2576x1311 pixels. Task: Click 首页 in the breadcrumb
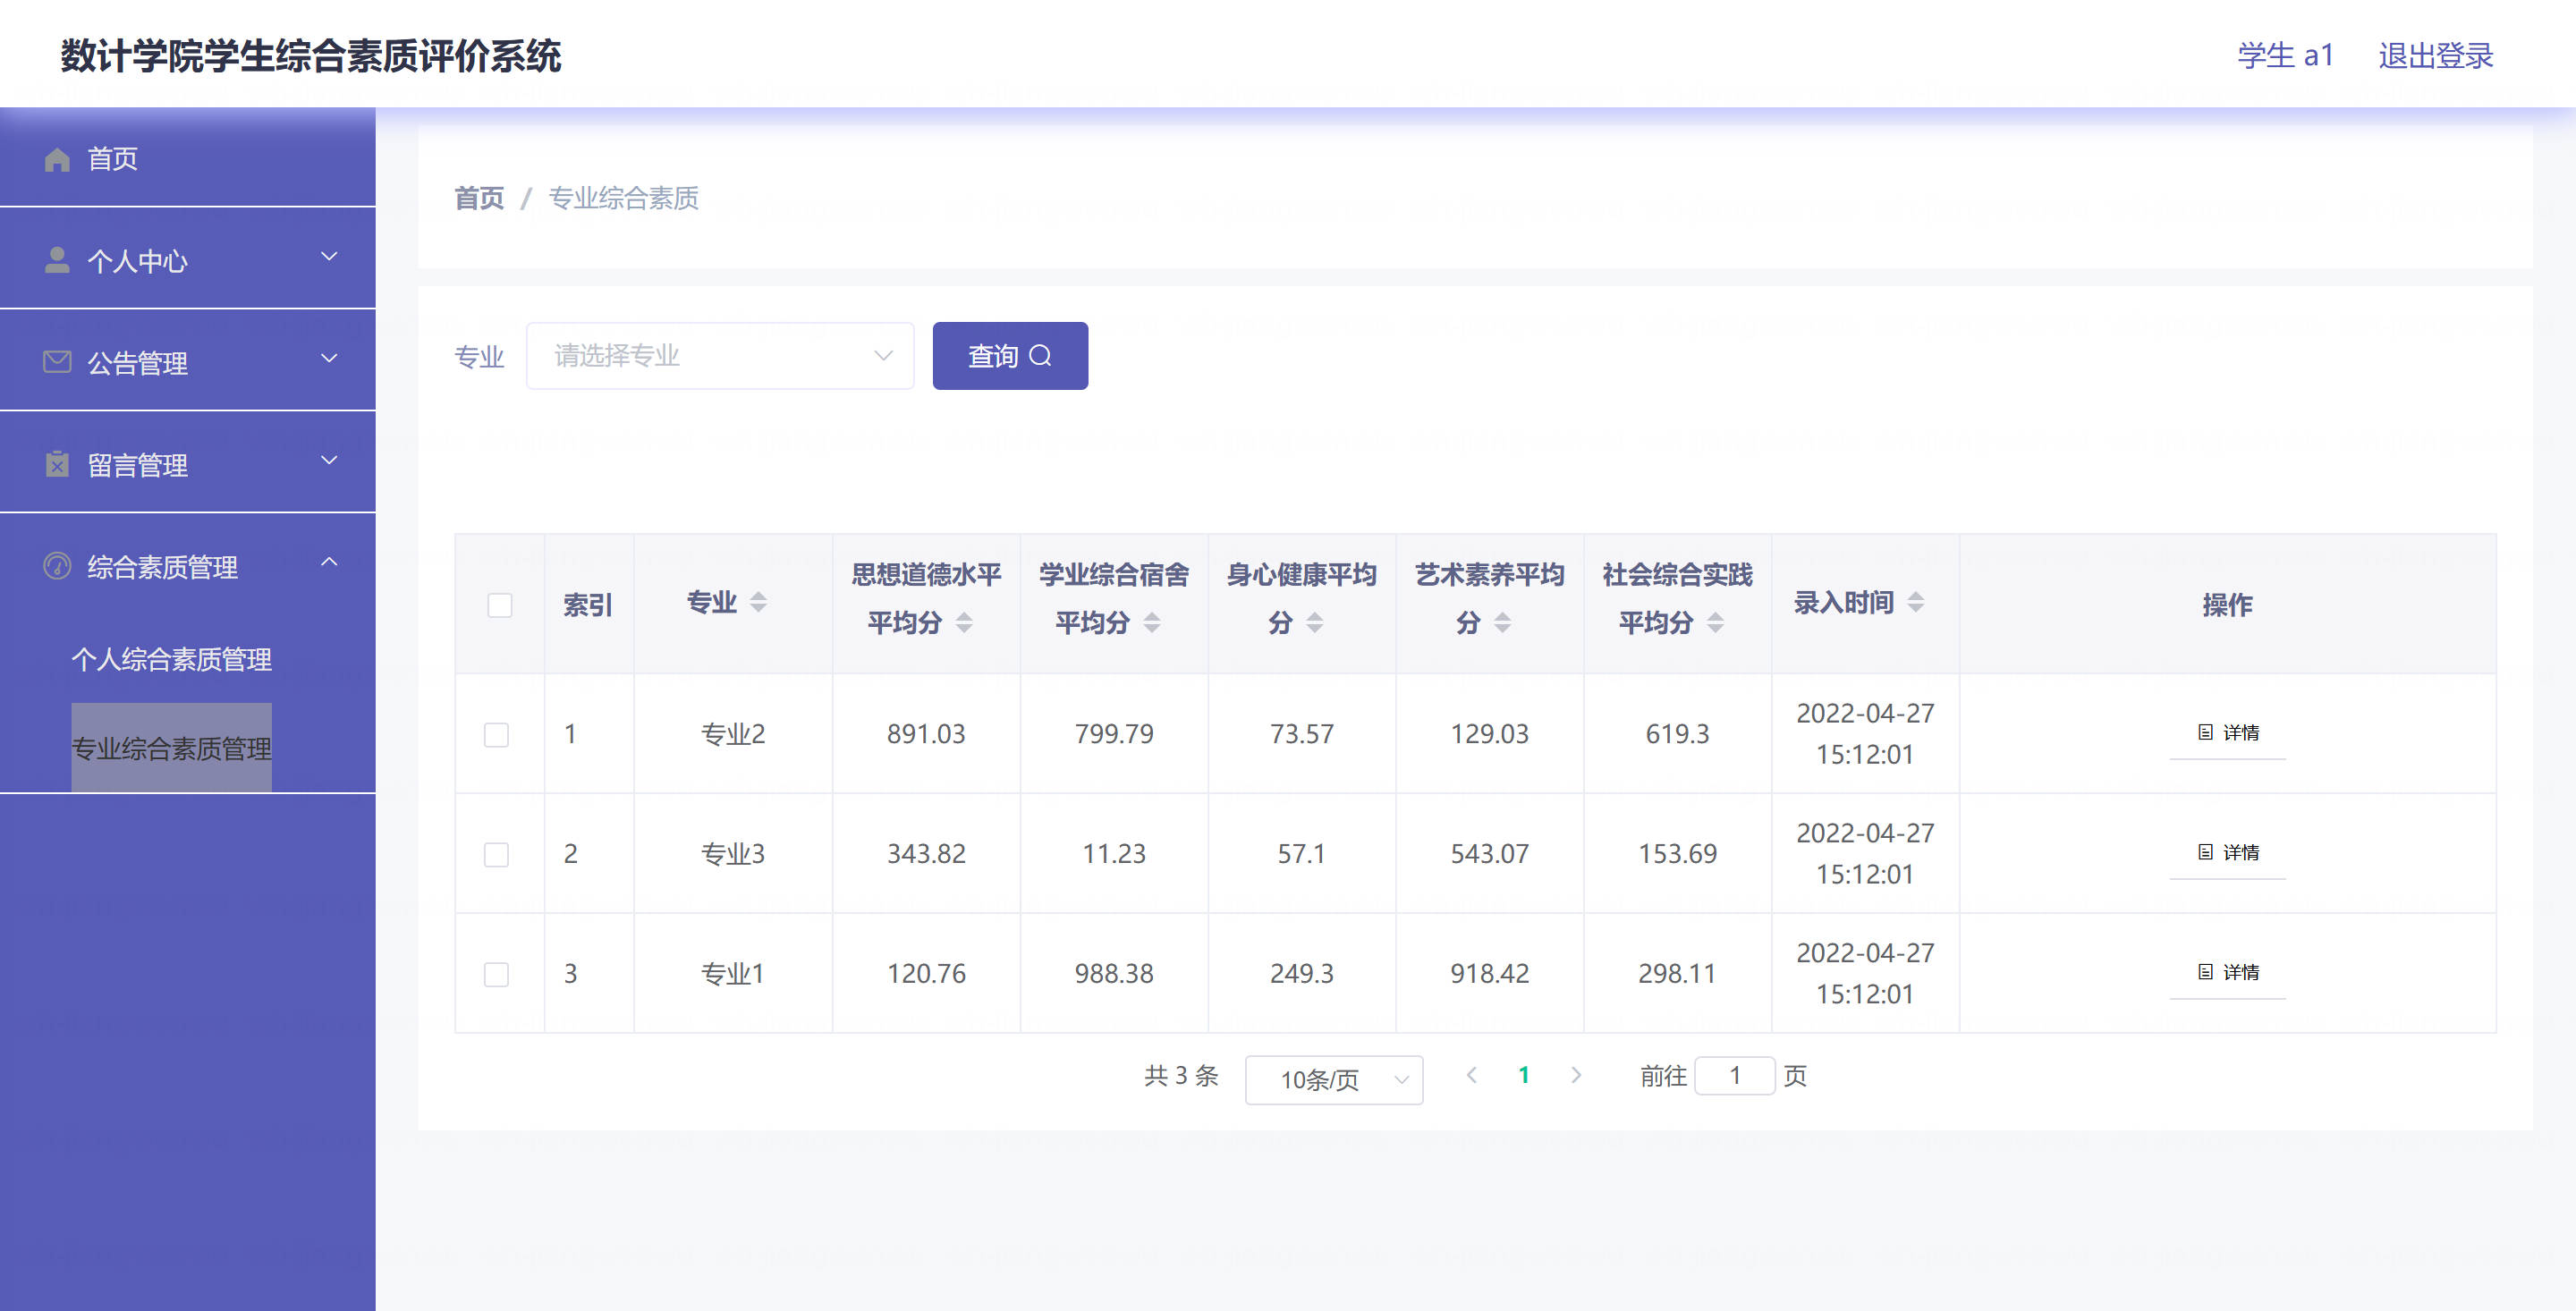[479, 198]
